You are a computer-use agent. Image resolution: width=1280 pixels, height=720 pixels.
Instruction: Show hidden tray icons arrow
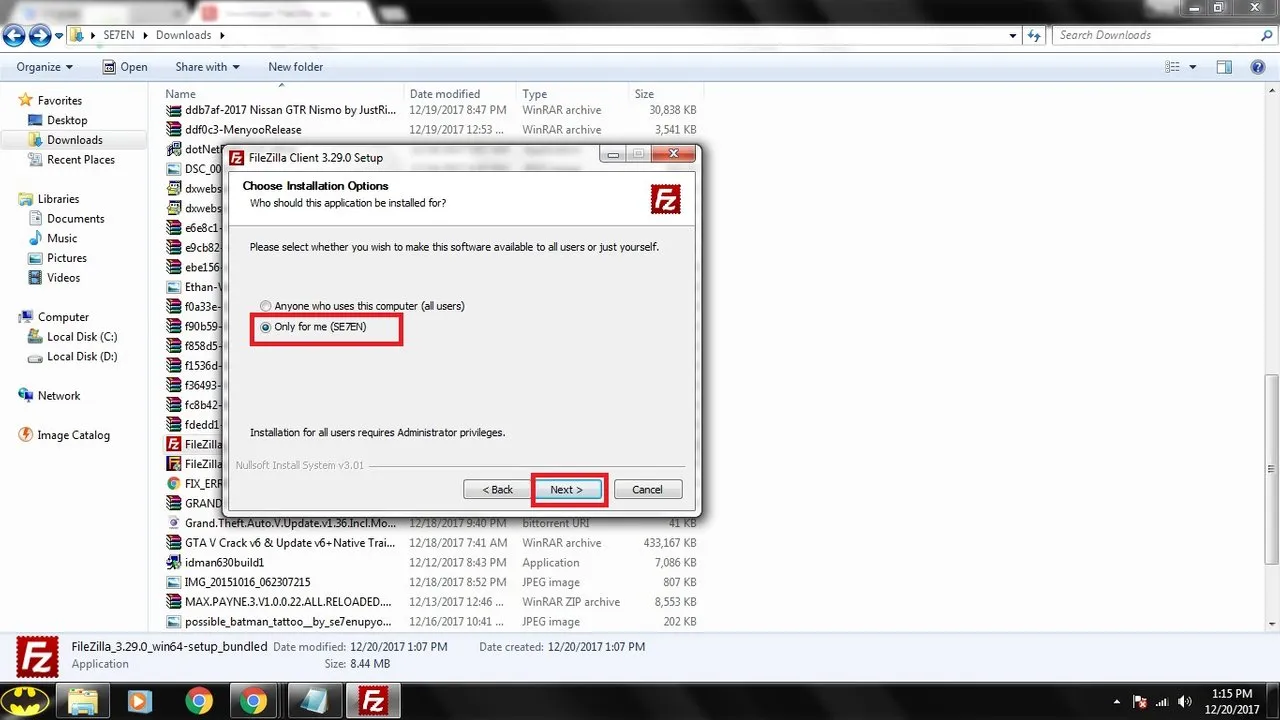(x=1117, y=701)
